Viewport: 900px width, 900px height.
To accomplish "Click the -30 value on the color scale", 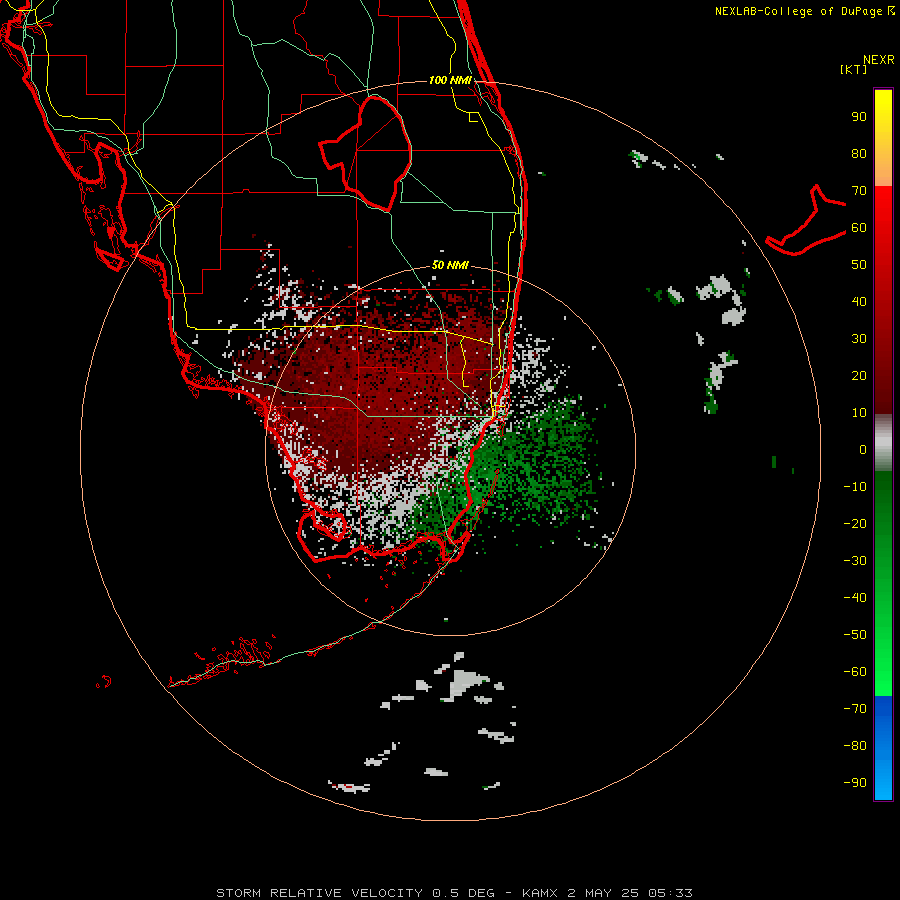I will pos(855,561).
